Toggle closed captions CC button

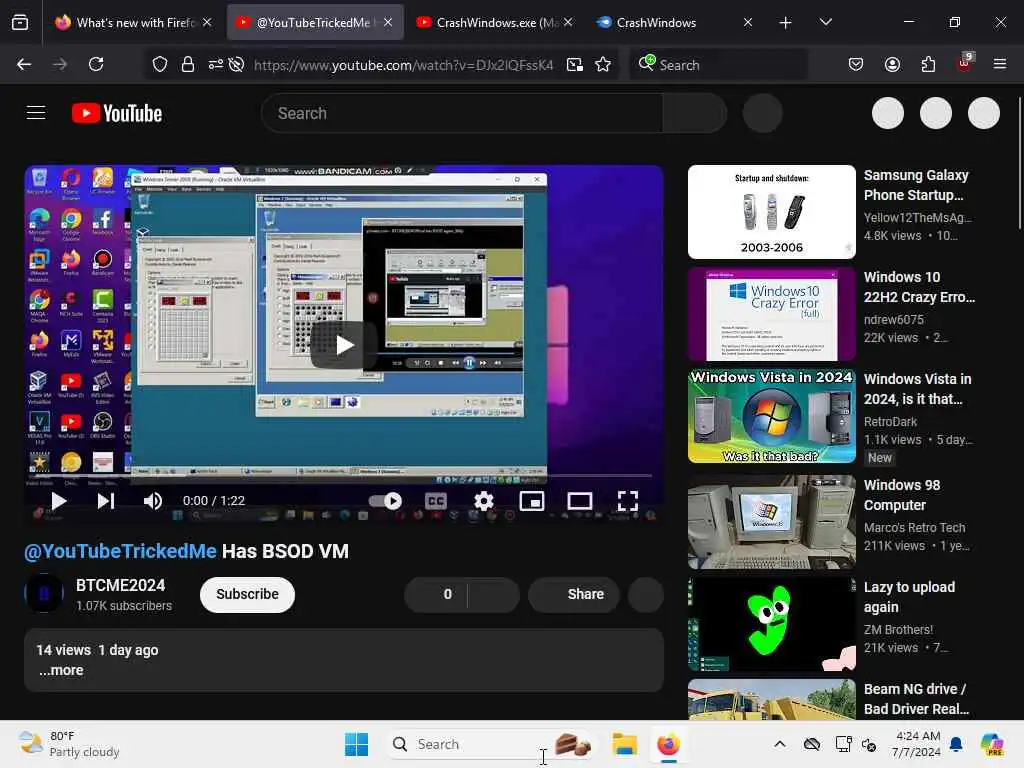(x=436, y=501)
